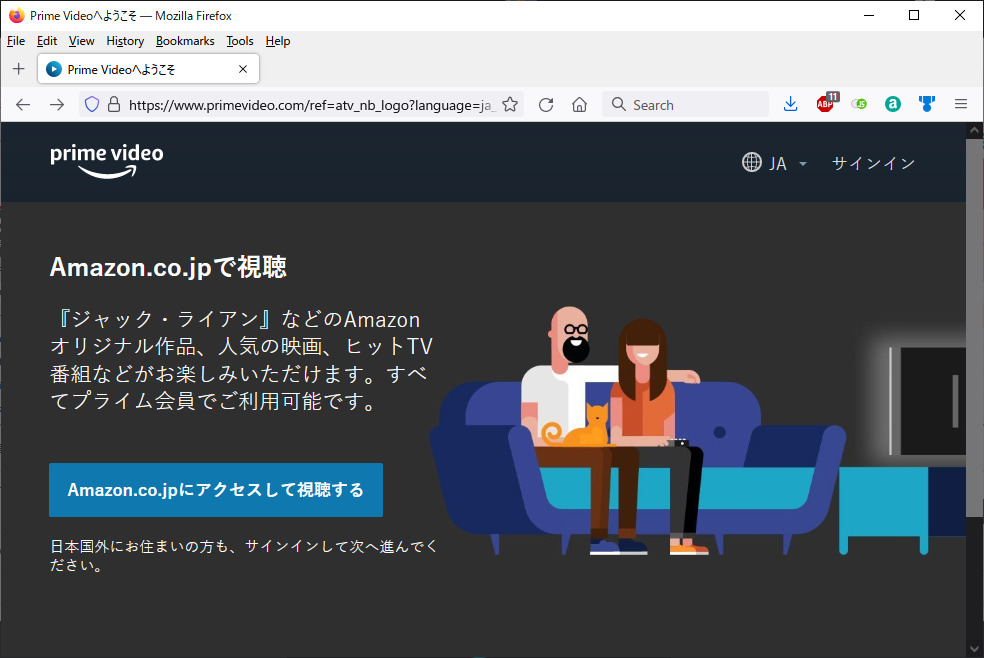Viewport: 984px width, 658px height.
Task: Go to the Firefox home page icon
Action: (x=579, y=105)
